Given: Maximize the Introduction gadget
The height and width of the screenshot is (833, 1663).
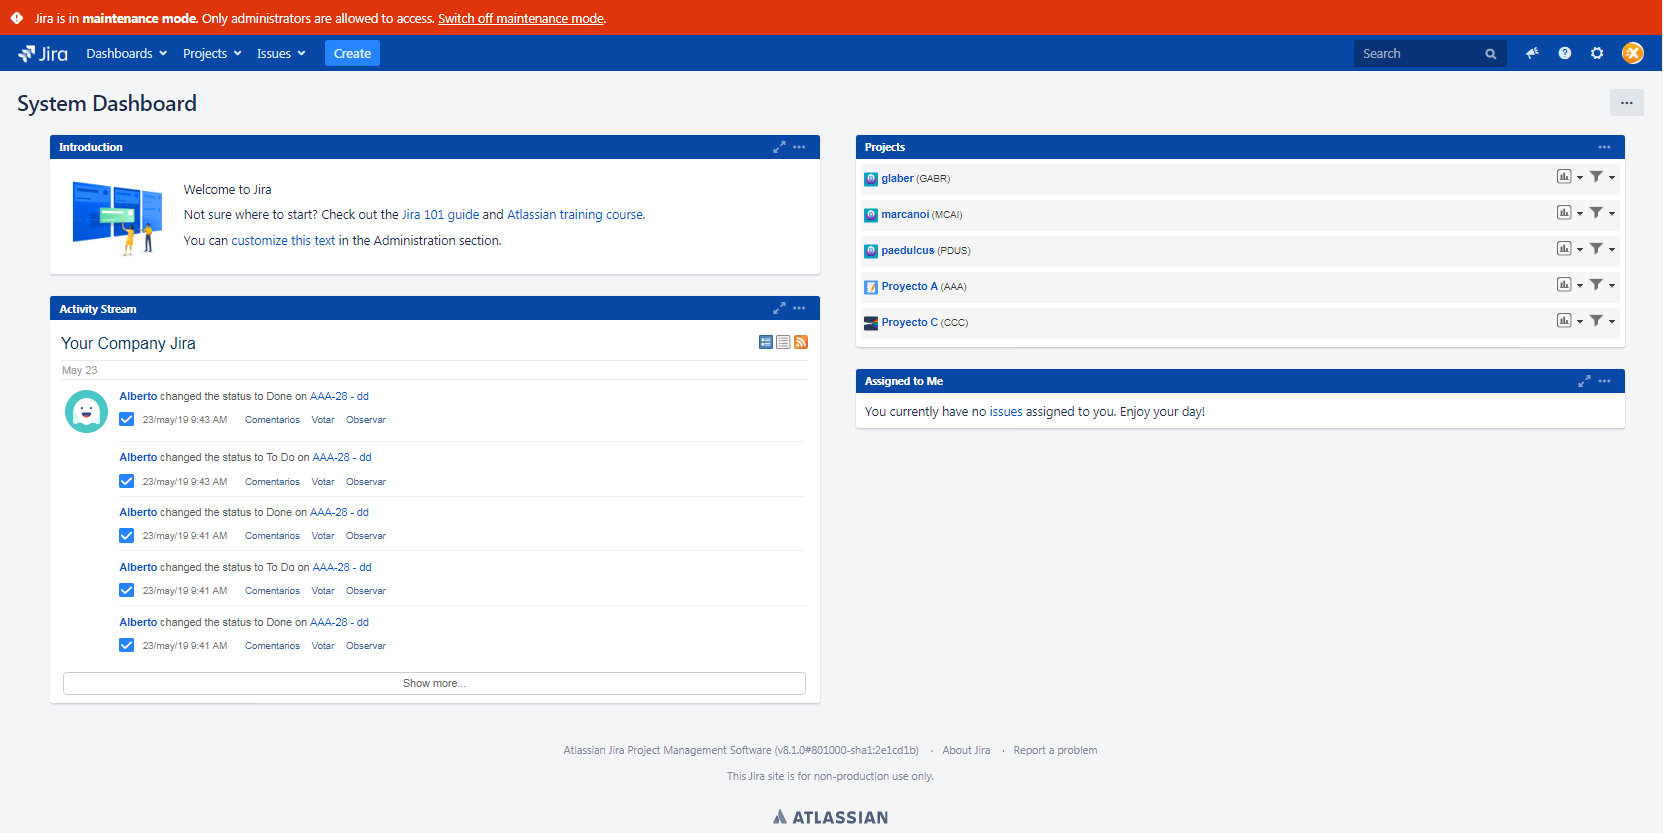Looking at the screenshot, I should 779,147.
